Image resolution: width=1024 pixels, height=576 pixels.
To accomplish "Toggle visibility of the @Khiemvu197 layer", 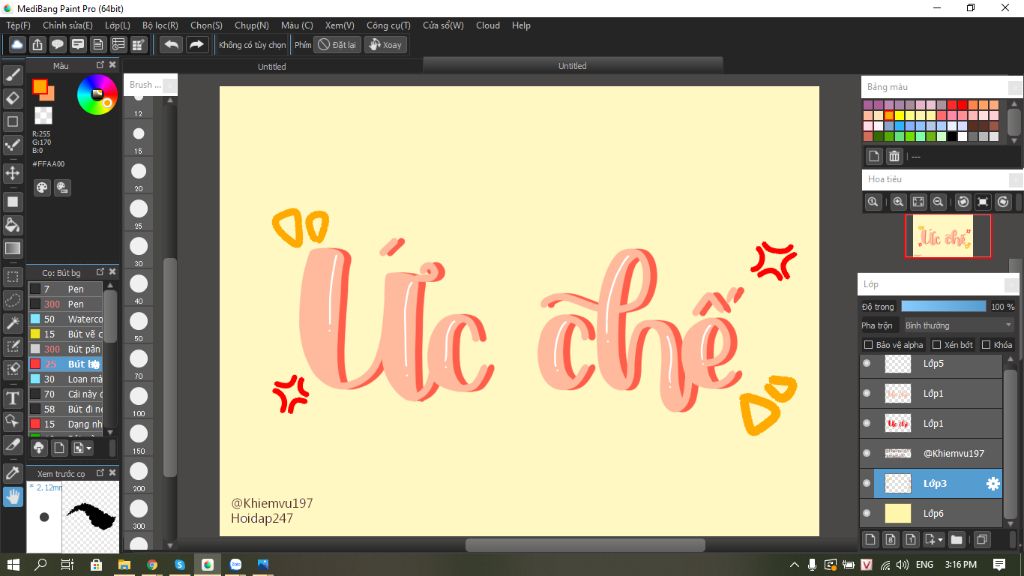I will point(867,453).
